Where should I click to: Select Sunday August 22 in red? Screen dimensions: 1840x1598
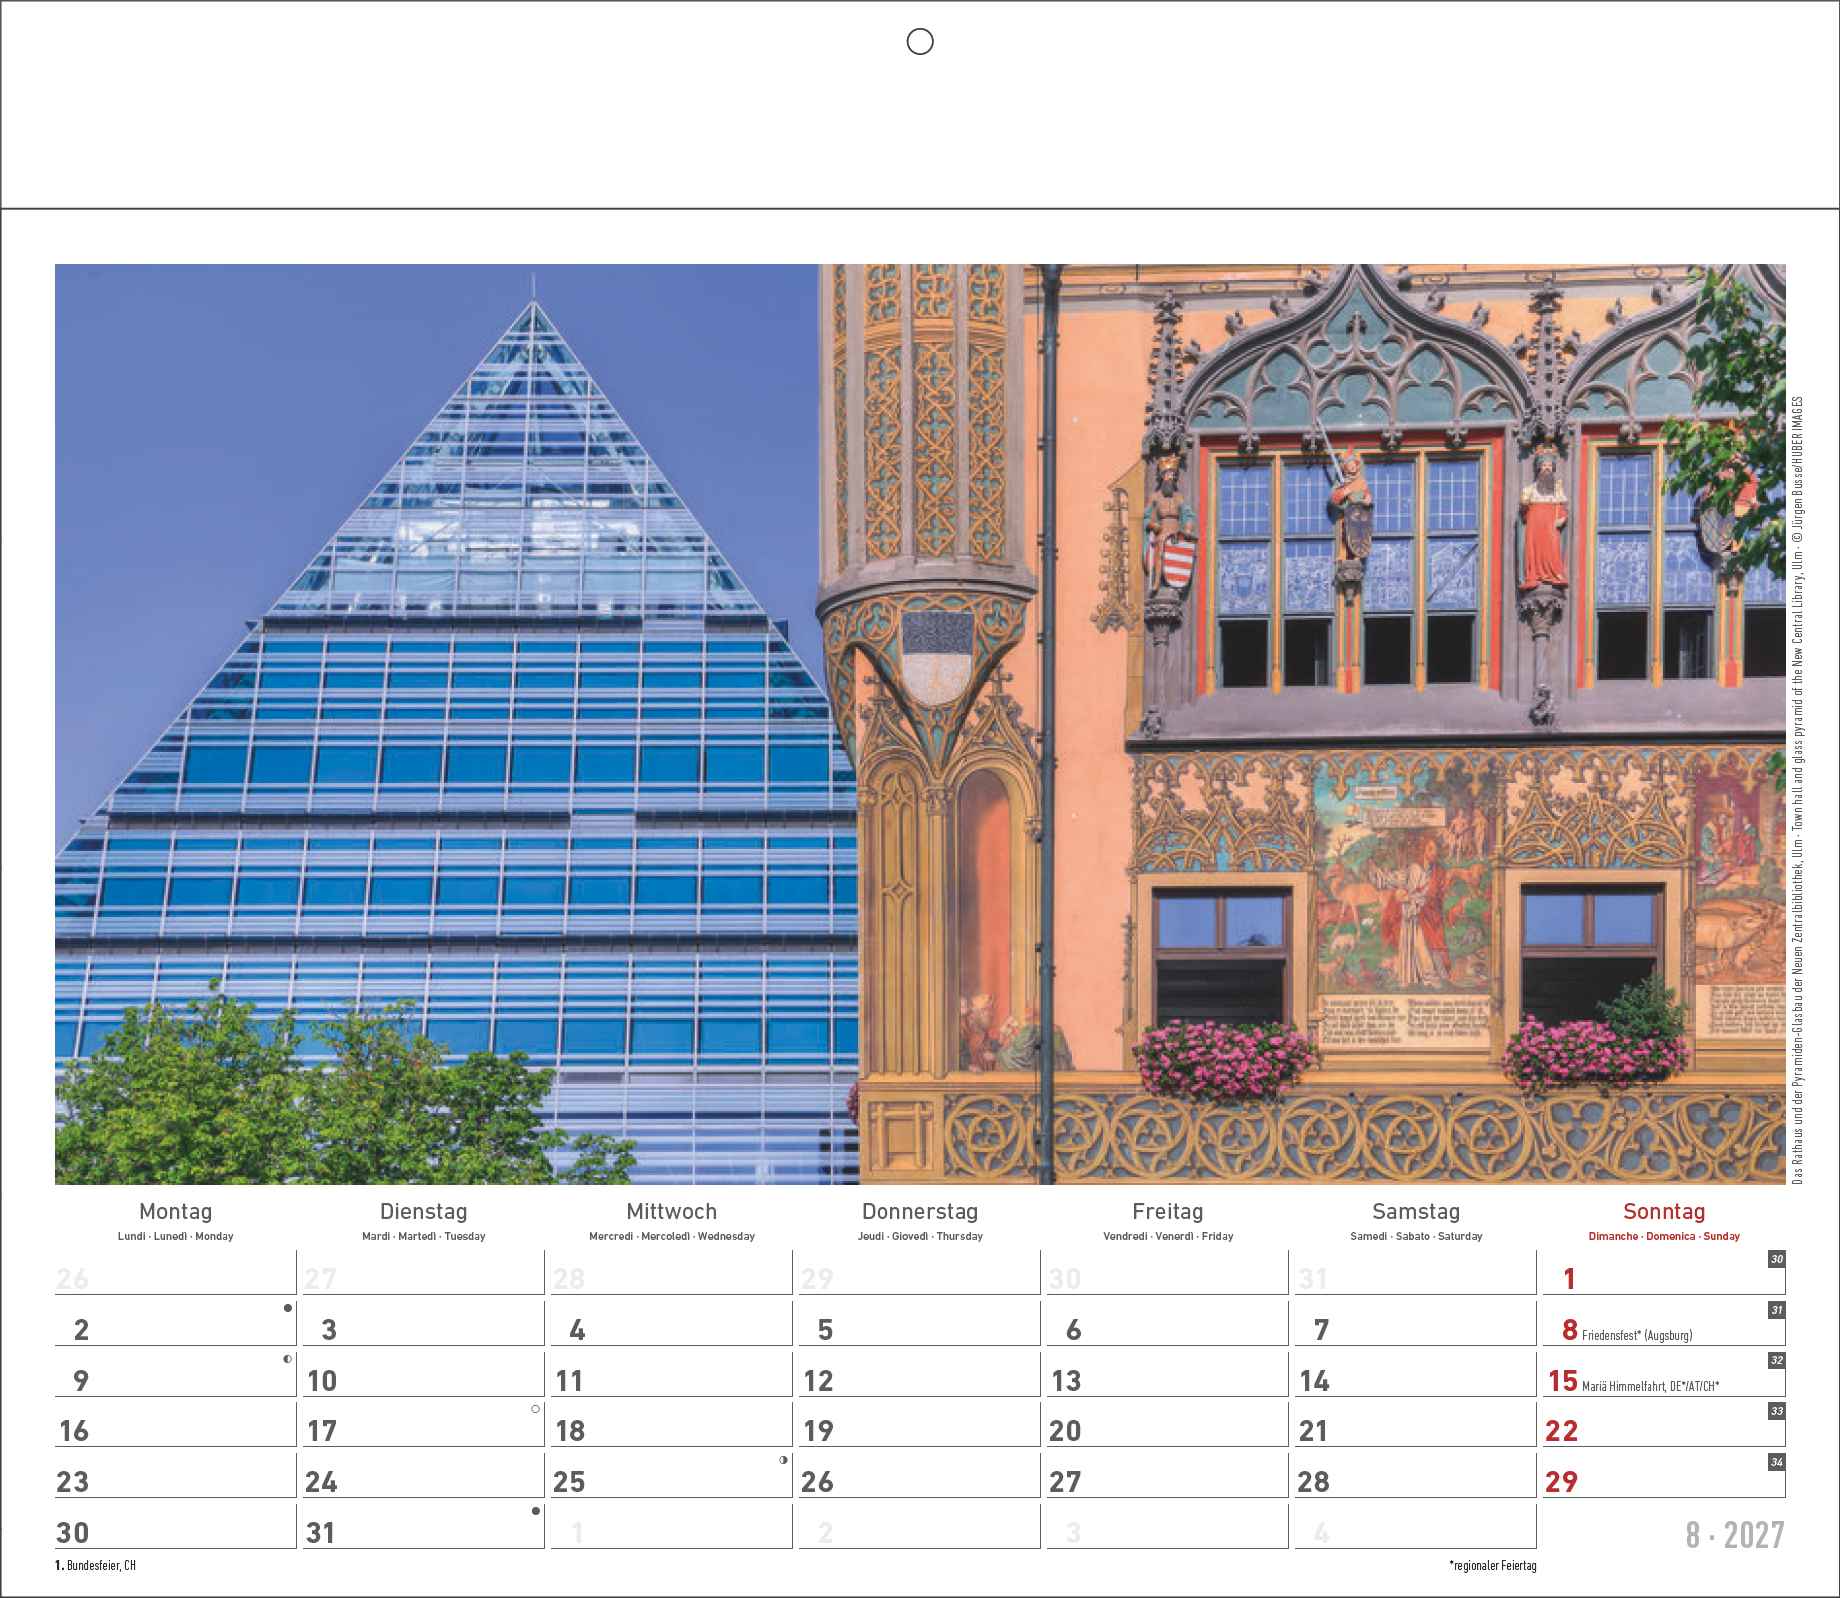point(1562,1431)
